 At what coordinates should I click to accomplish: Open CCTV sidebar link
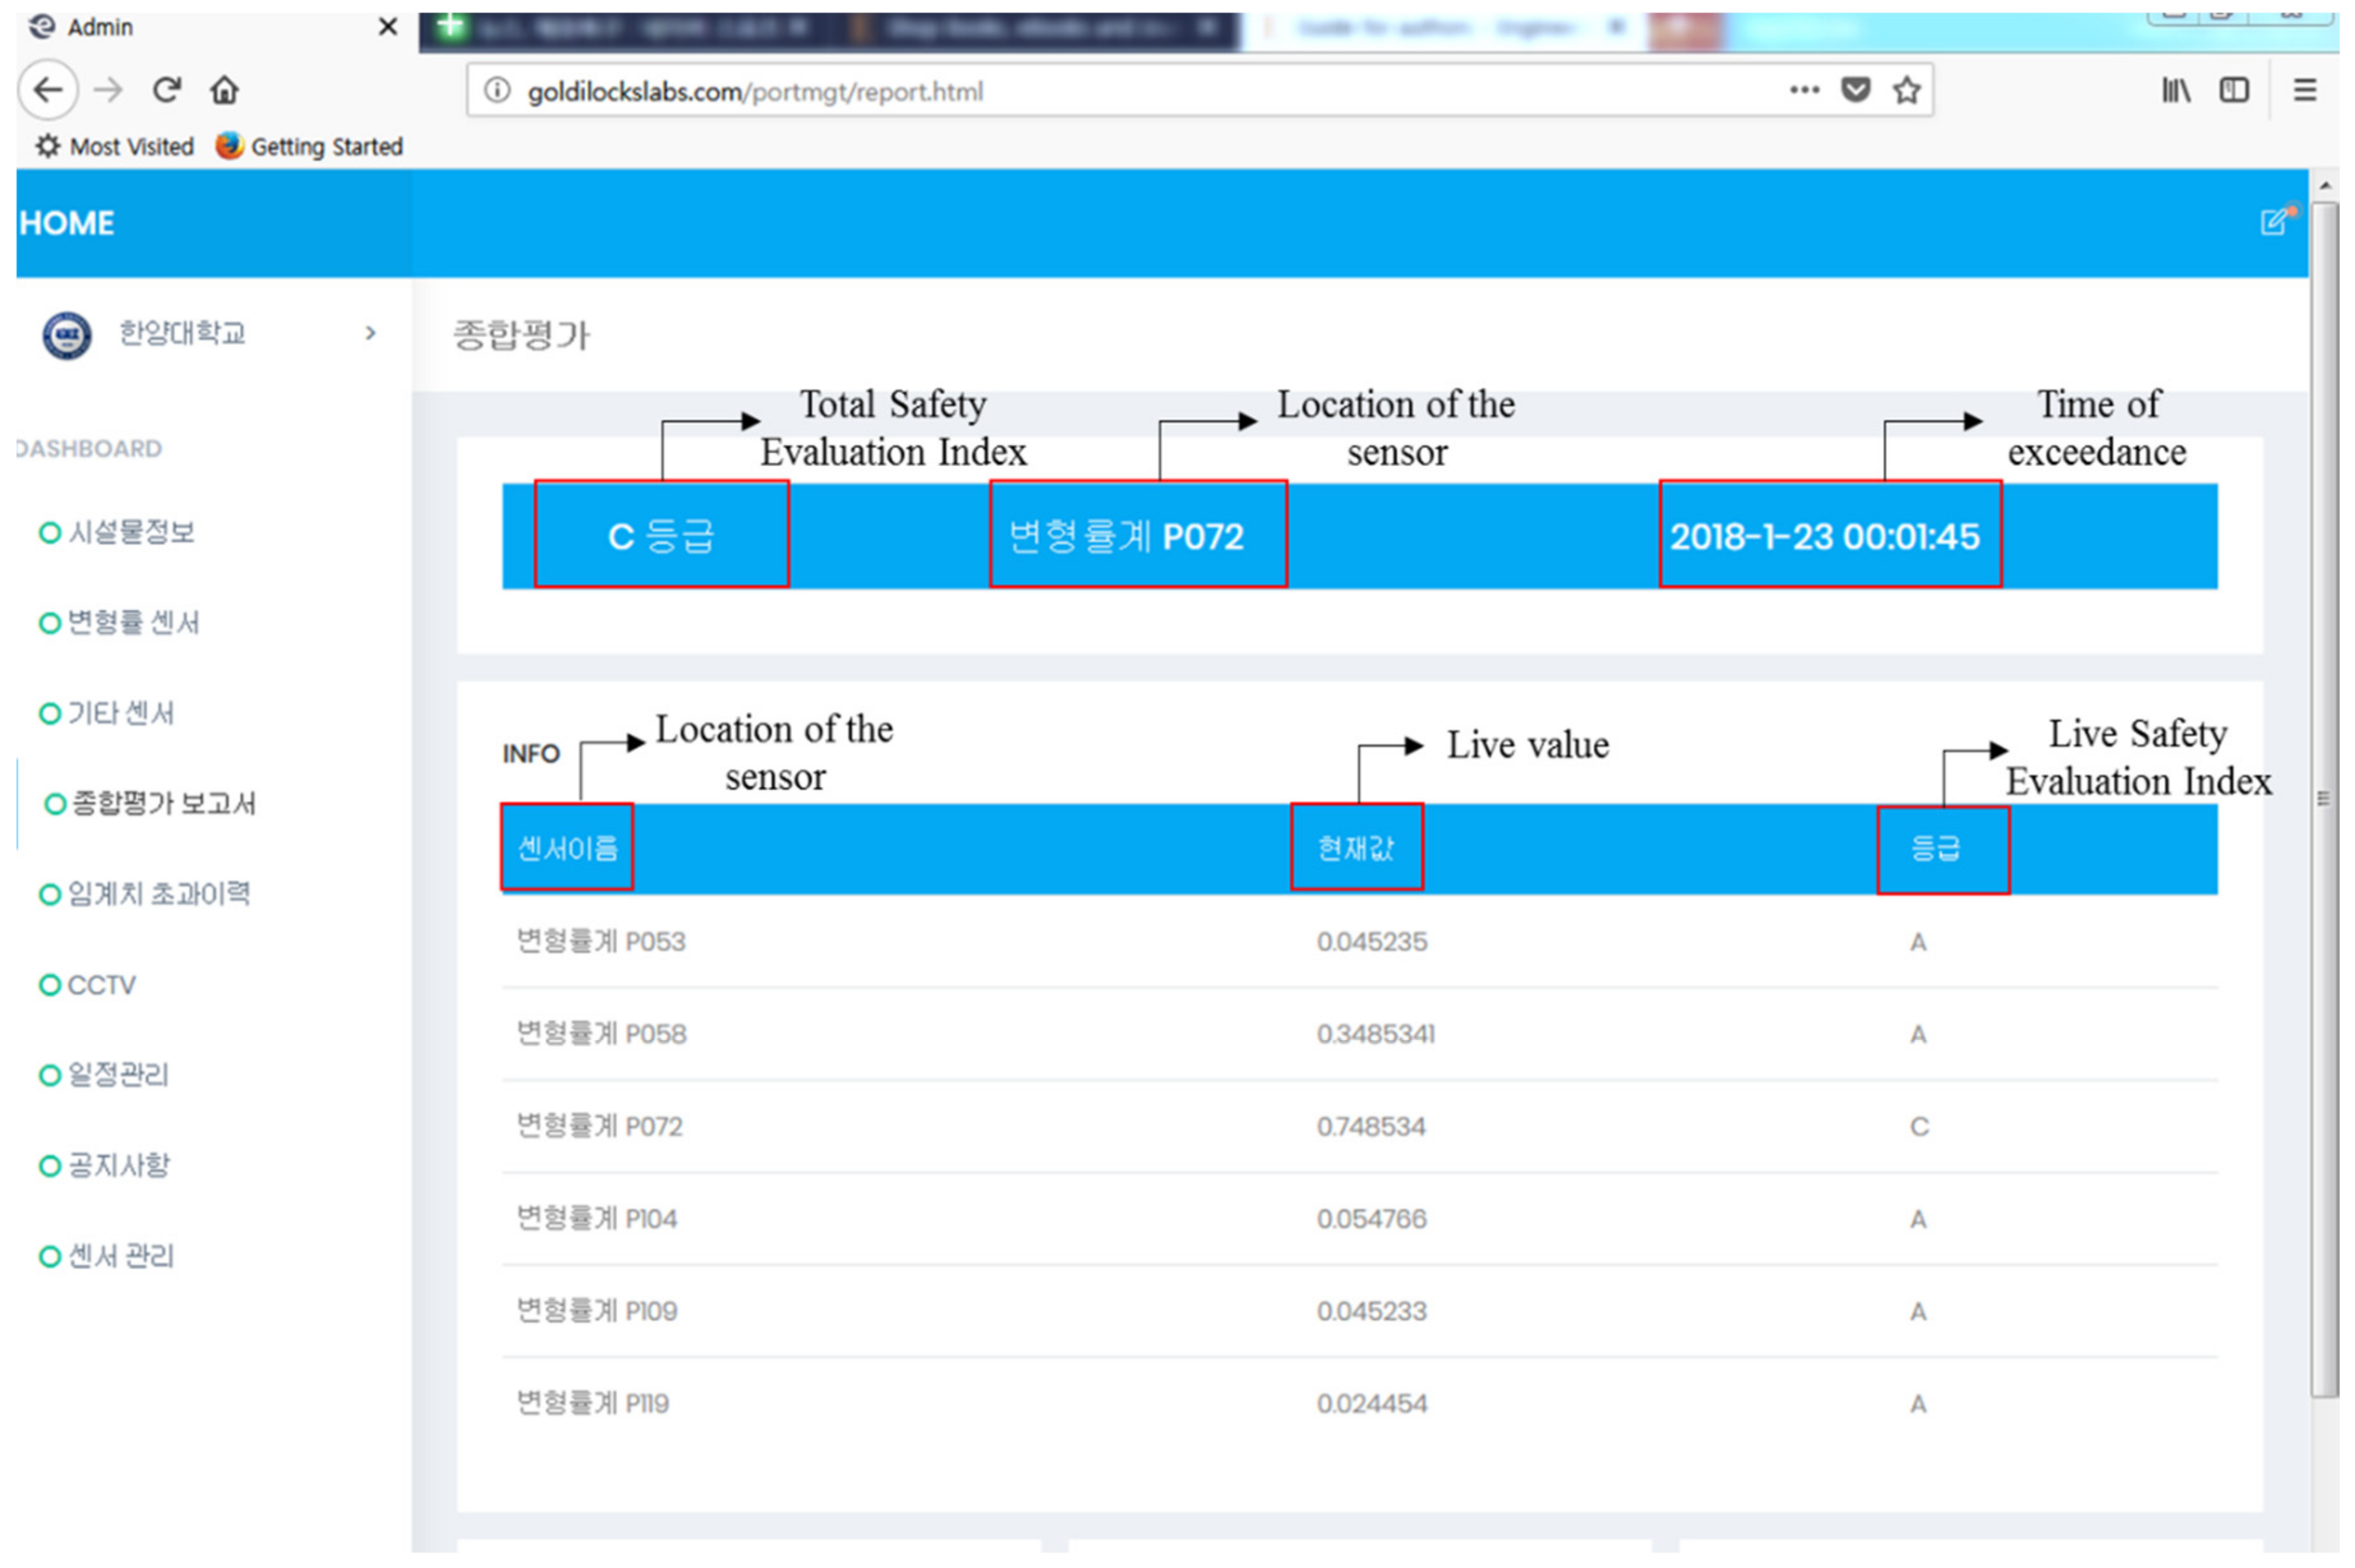100,985
